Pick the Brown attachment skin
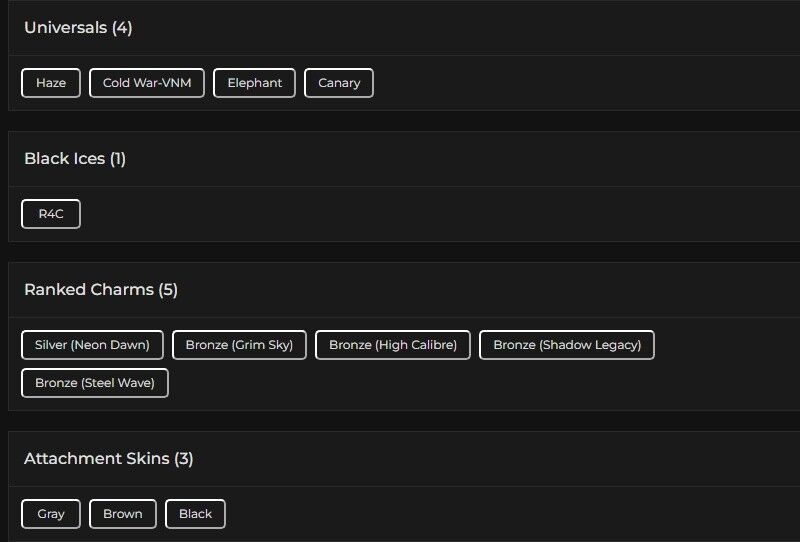Image resolution: width=800 pixels, height=542 pixels. 123,514
